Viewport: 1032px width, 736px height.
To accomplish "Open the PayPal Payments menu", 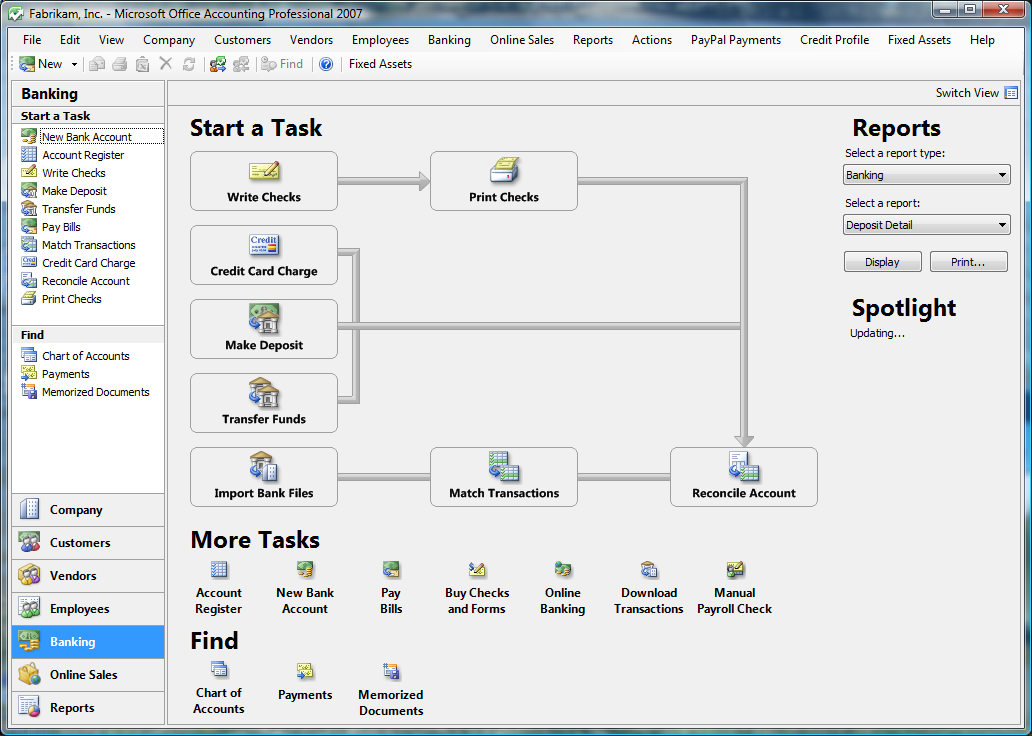I will 736,40.
